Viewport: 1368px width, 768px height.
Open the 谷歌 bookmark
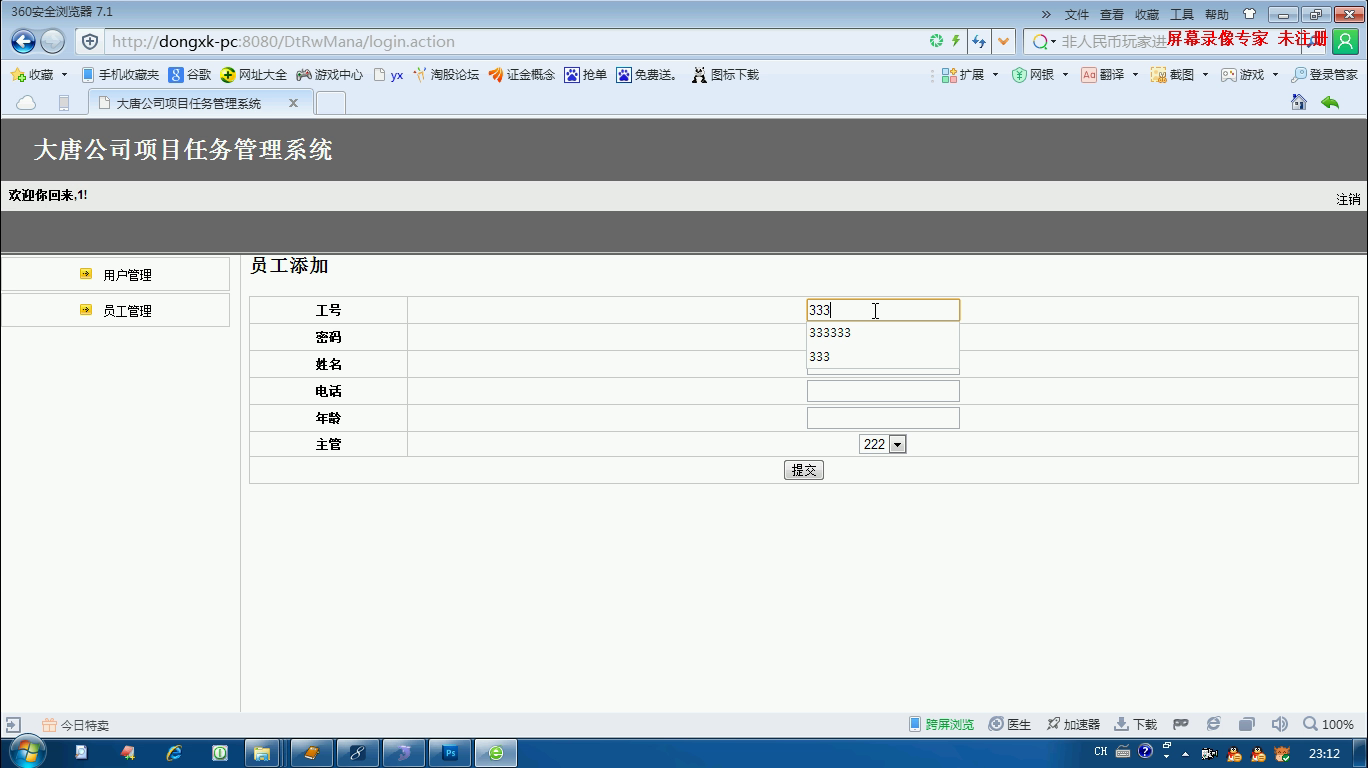coord(190,75)
